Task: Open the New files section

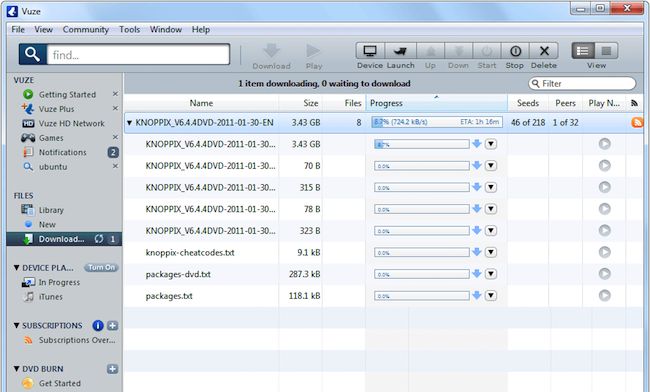Action: pos(47,225)
